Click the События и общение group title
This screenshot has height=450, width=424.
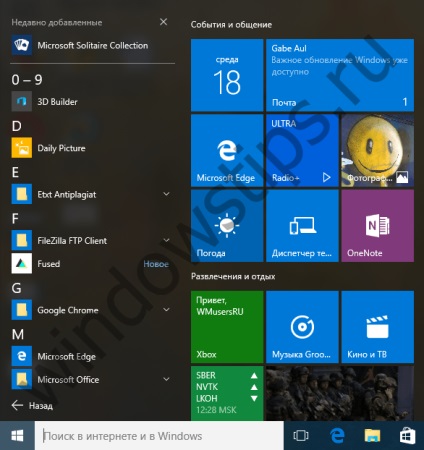[x=231, y=25]
